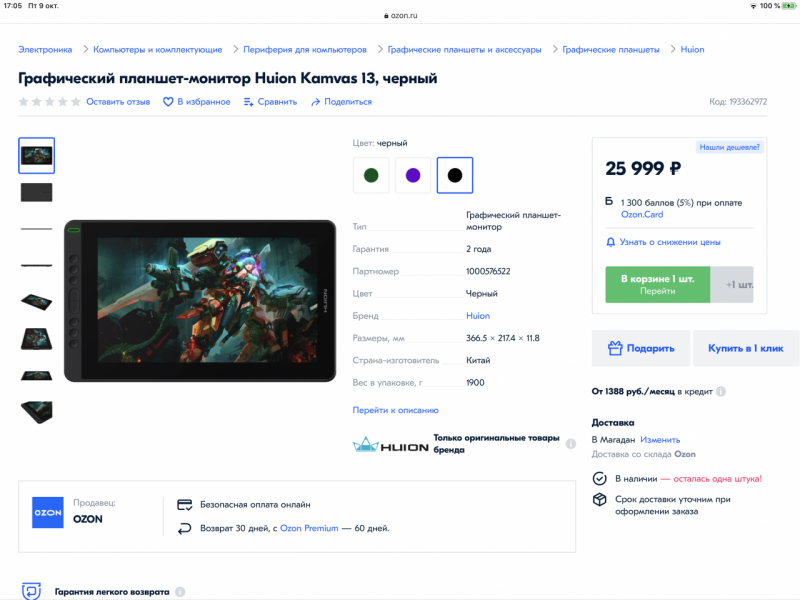Image resolution: width=800 pixels, height=600 pixels.
Task: Click the Поделиться link
Action: [x=348, y=102]
